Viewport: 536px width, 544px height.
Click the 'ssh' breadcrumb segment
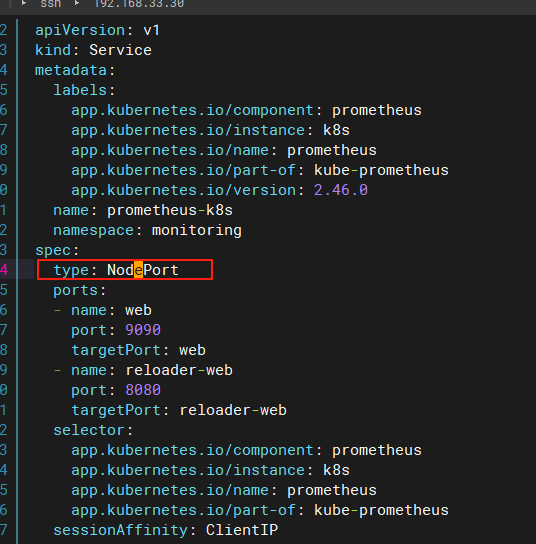point(51,4)
